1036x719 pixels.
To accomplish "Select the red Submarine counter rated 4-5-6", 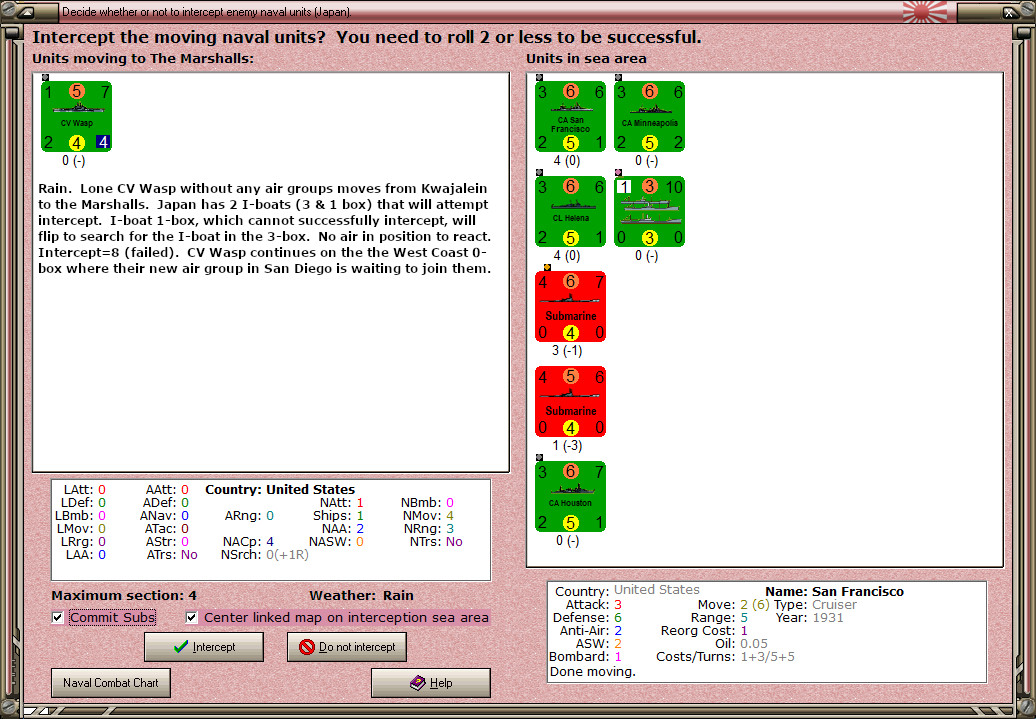I will [x=570, y=402].
